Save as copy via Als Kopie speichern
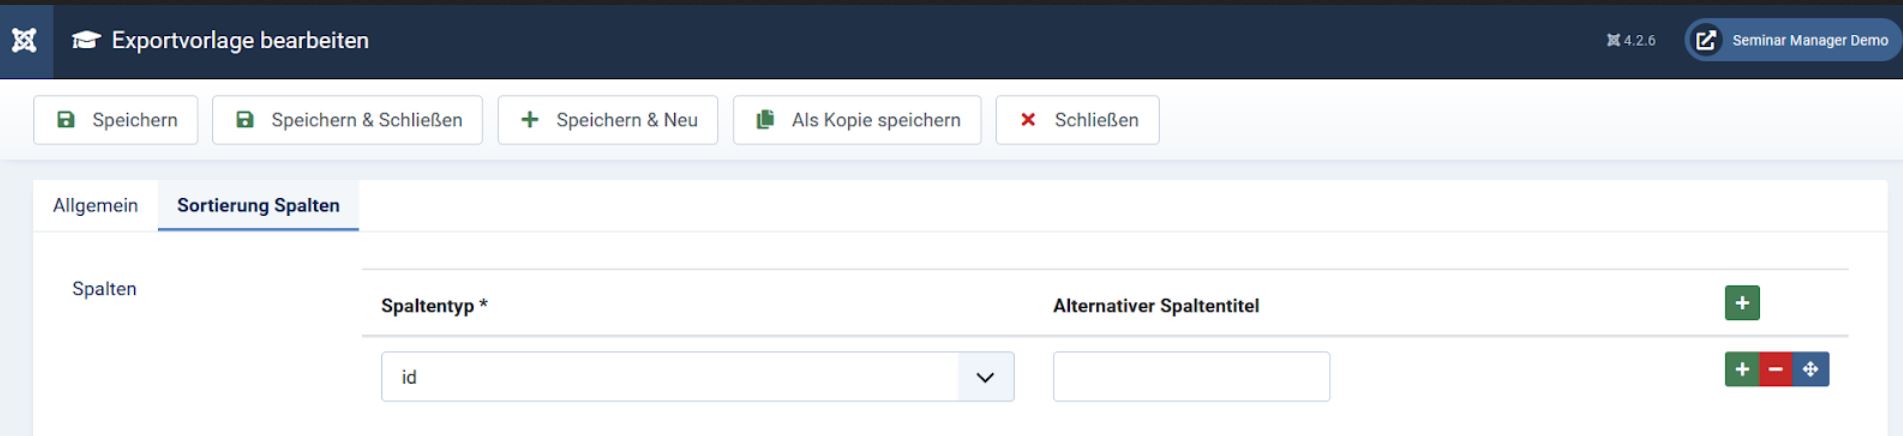 coord(856,120)
